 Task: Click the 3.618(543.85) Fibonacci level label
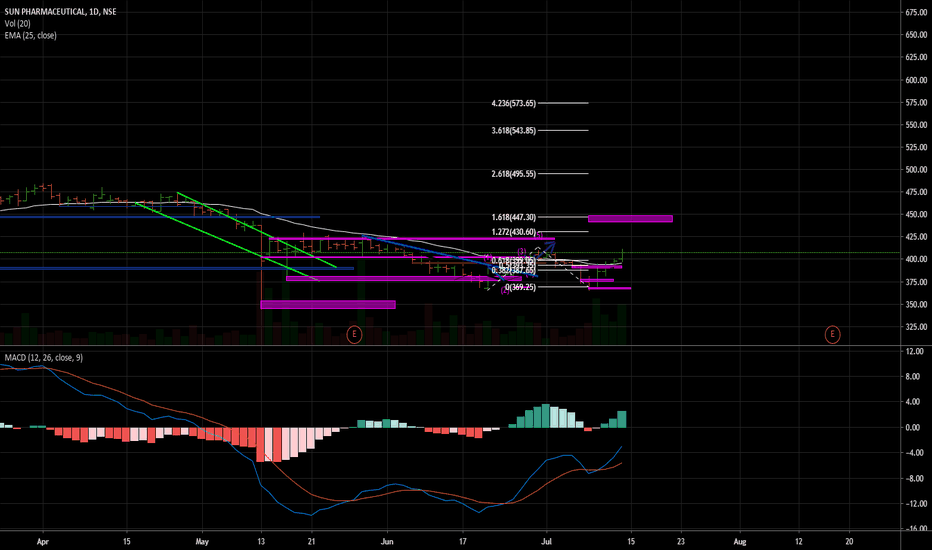tap(514, 130)
